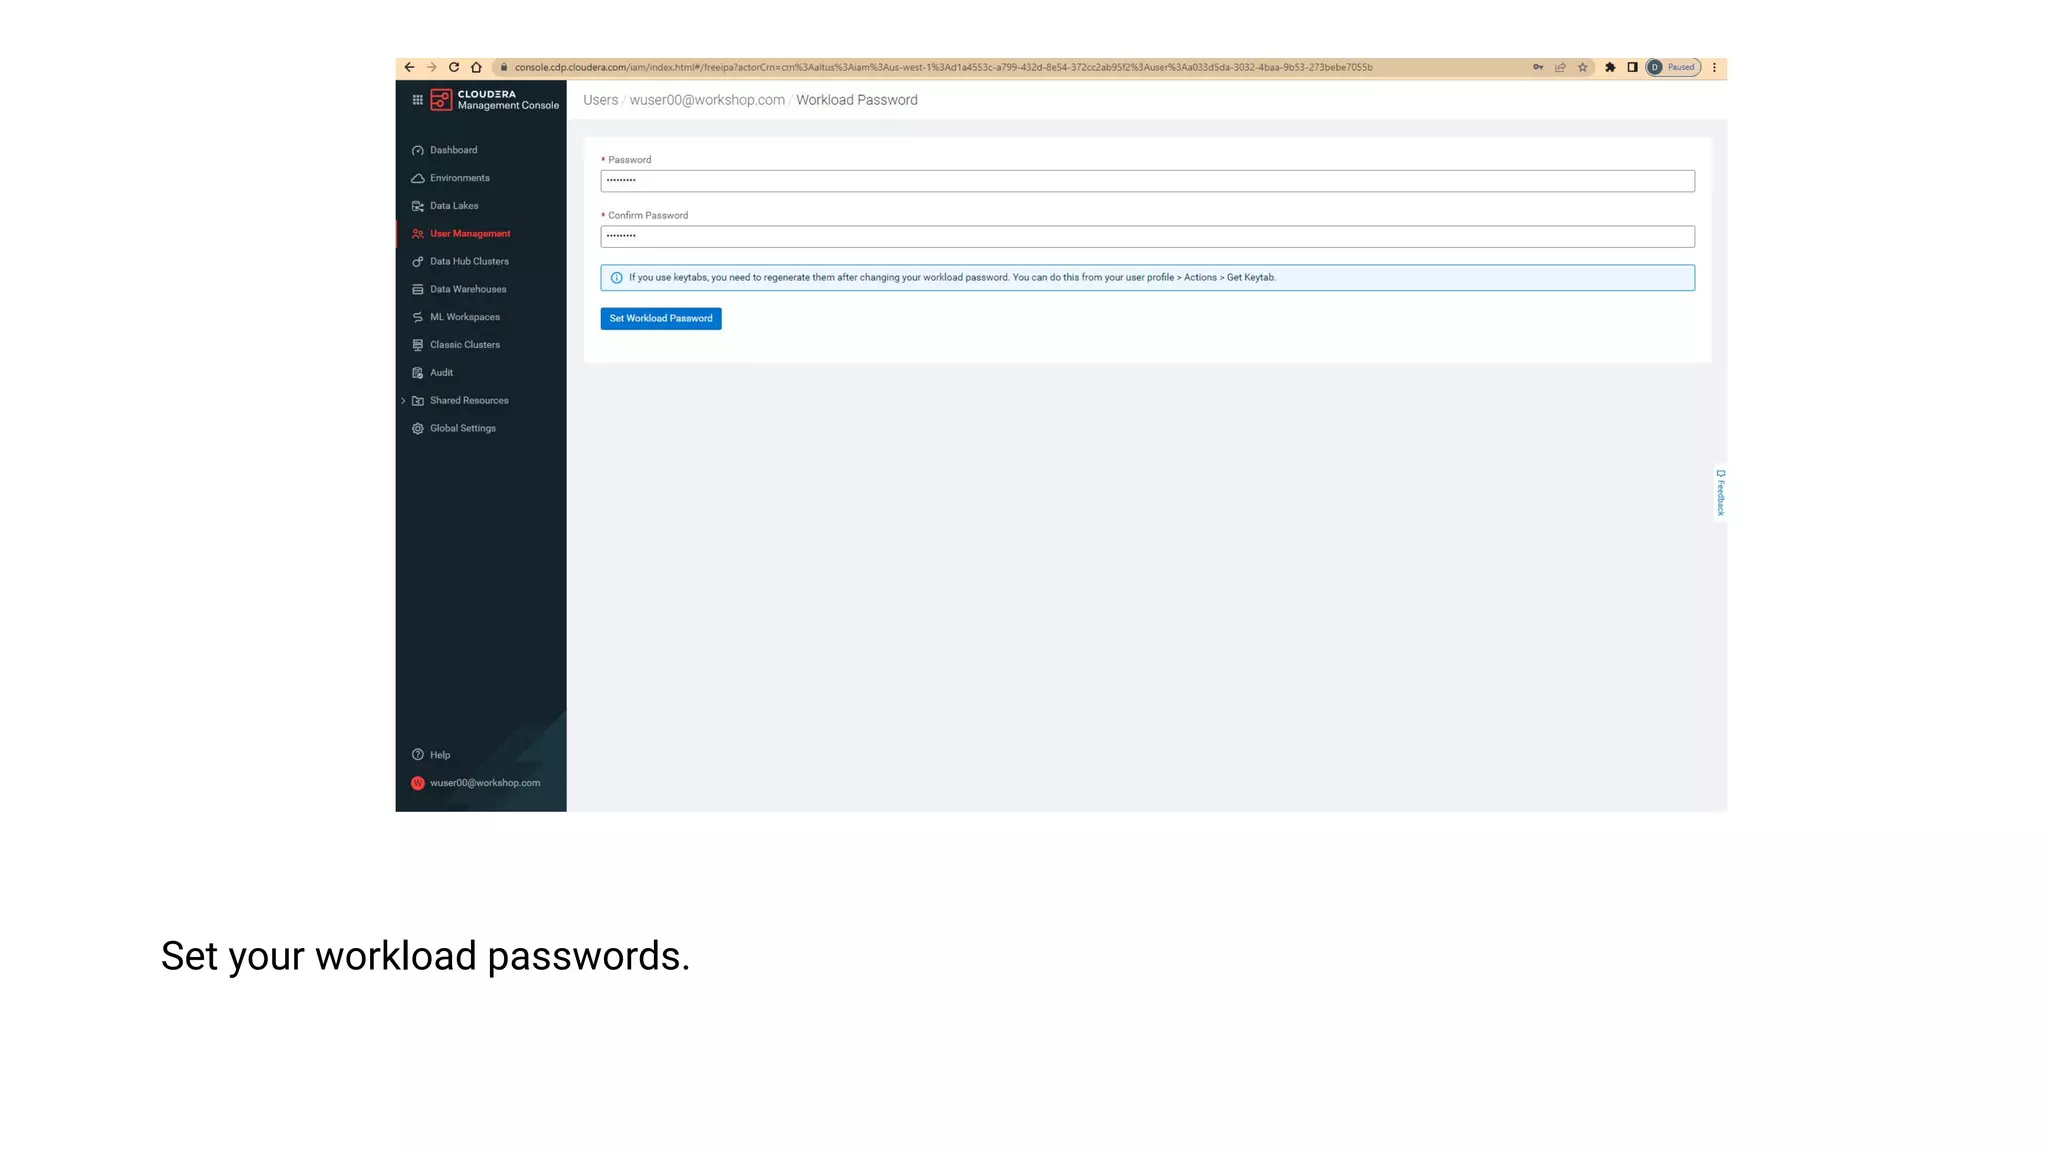
Task: Reload the page with the refresh icon
Action: (454, 68)
